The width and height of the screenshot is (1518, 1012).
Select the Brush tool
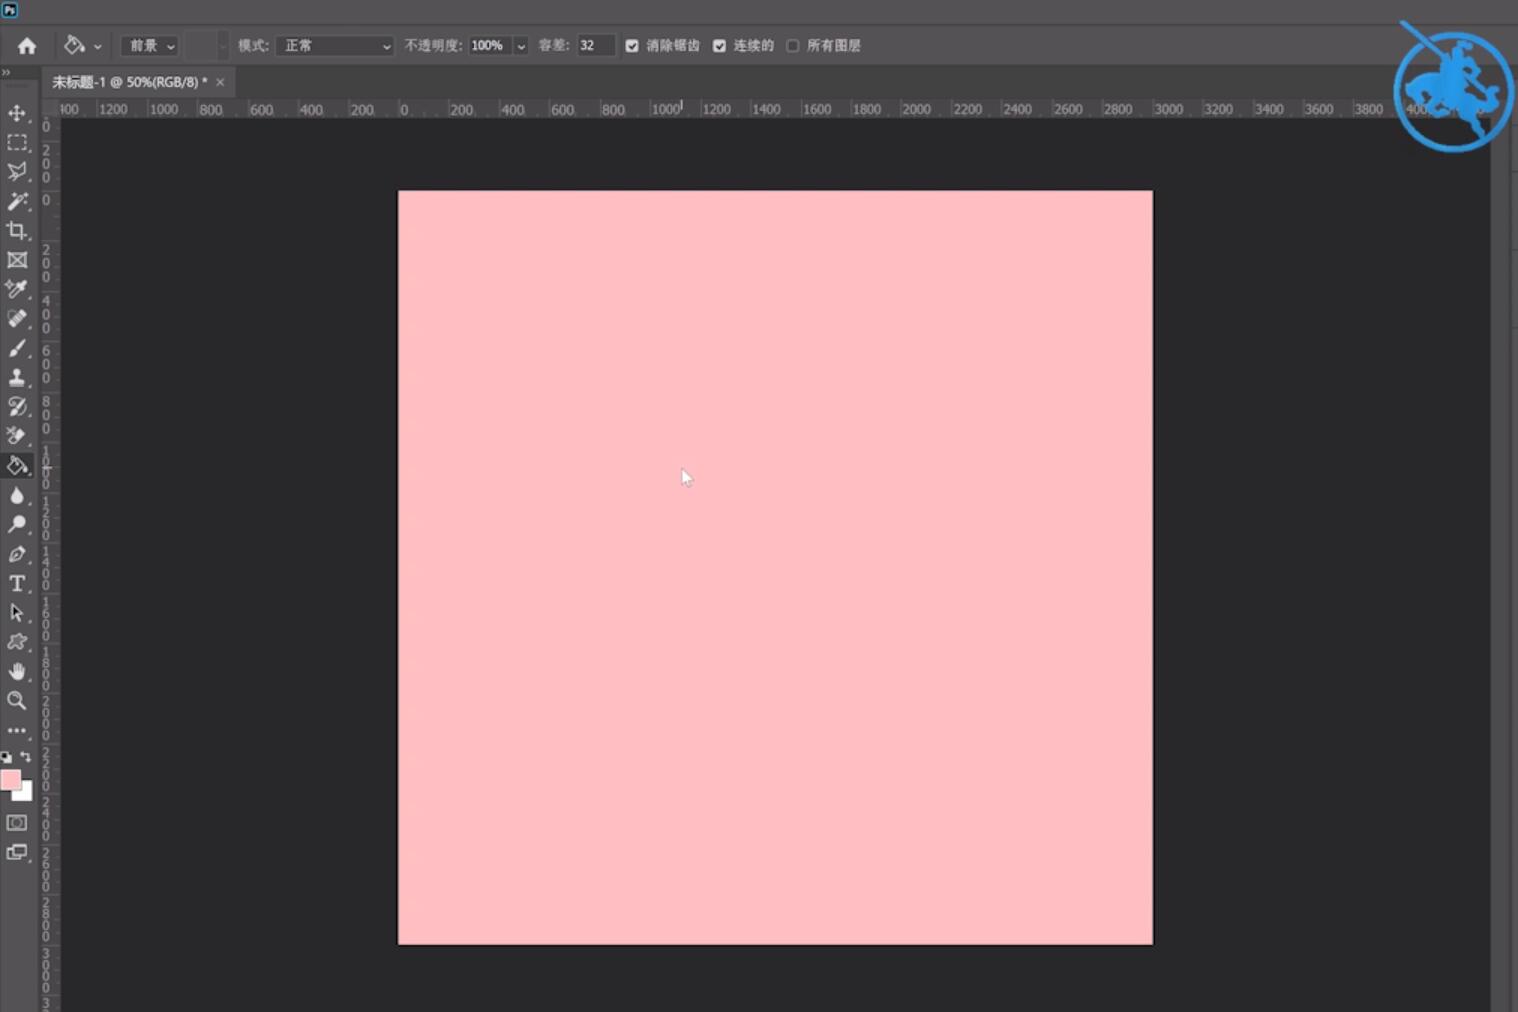click(x=17, y=348)
